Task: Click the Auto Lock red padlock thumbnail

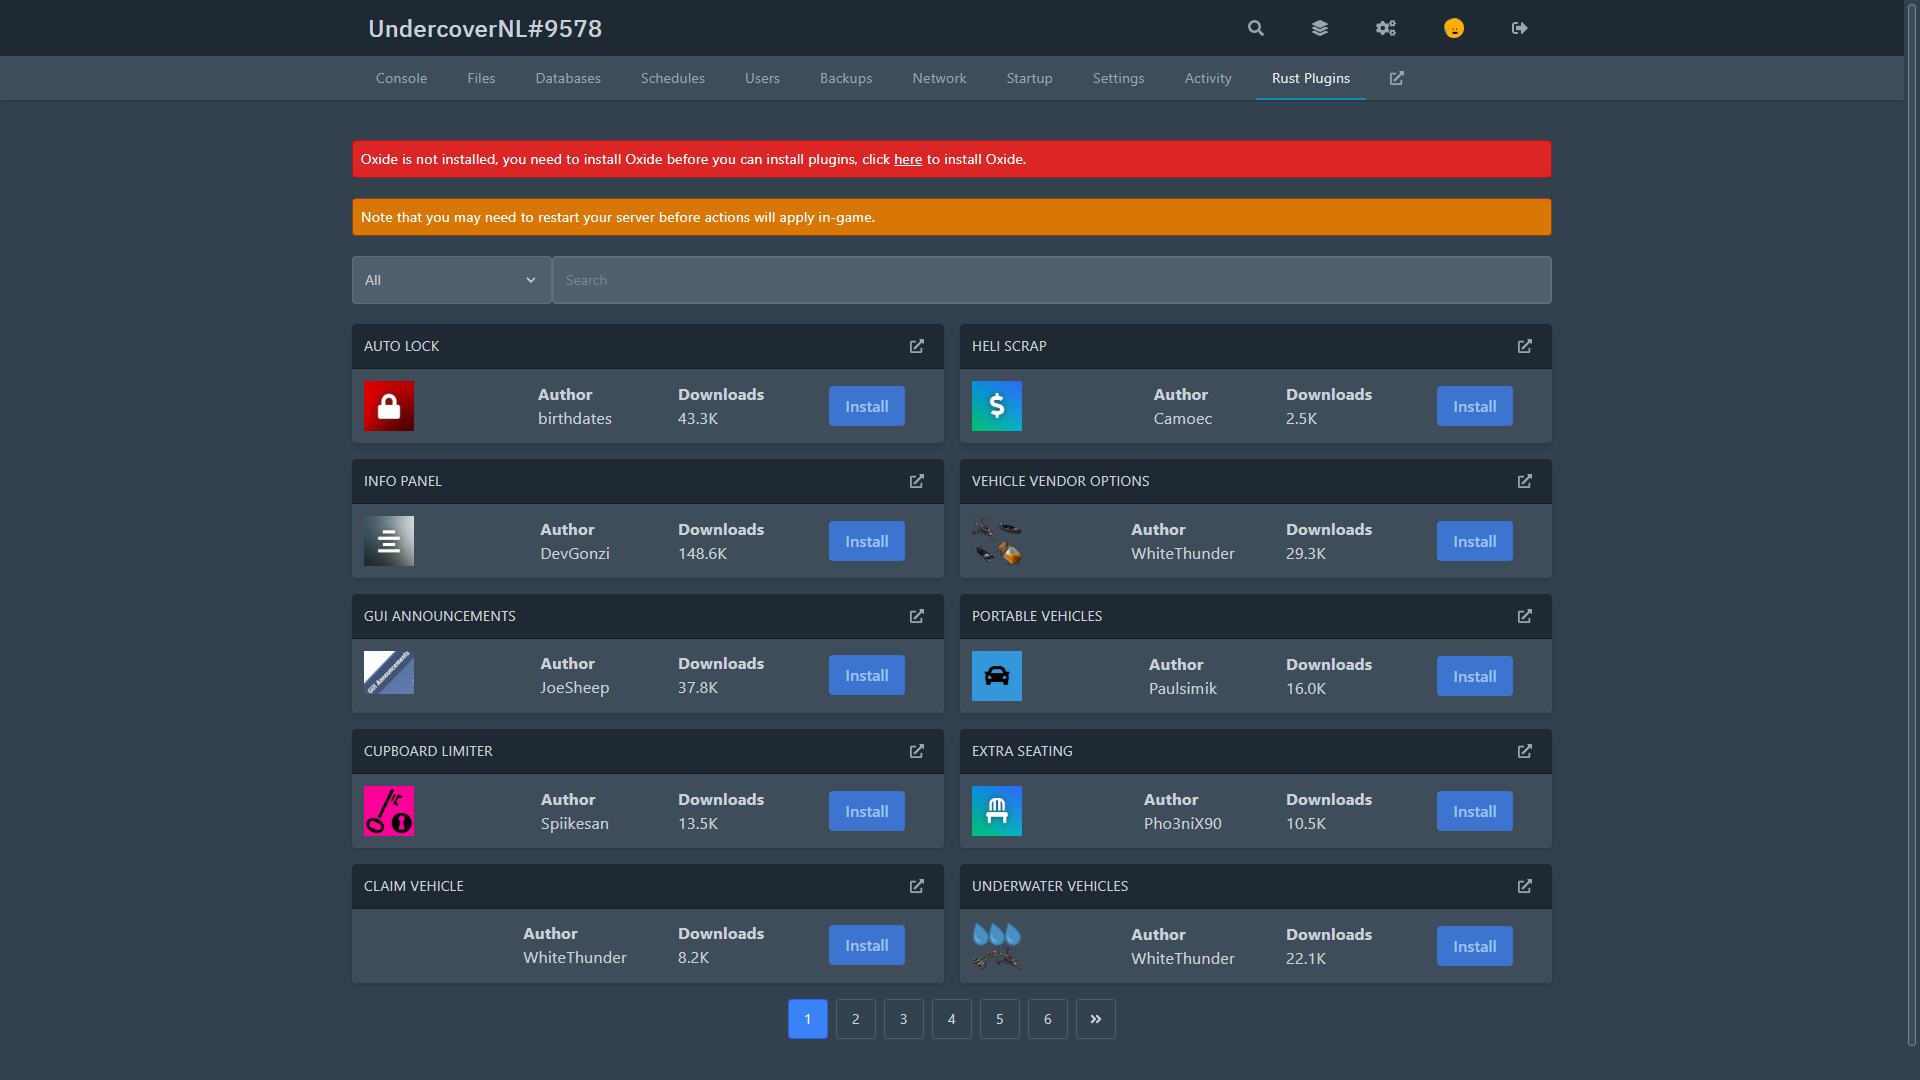Action: pyautogui.click(x=389, y=406)
